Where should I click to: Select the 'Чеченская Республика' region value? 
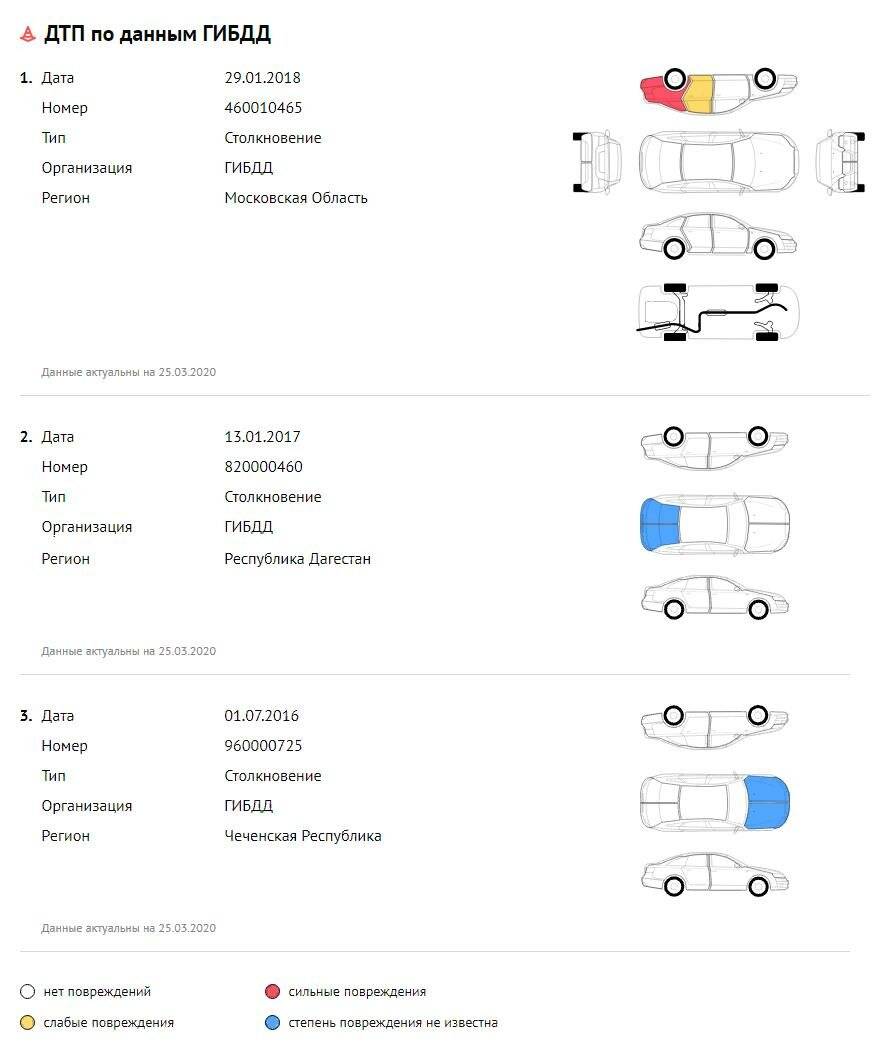pyautogui.click(x=302, y=836)
